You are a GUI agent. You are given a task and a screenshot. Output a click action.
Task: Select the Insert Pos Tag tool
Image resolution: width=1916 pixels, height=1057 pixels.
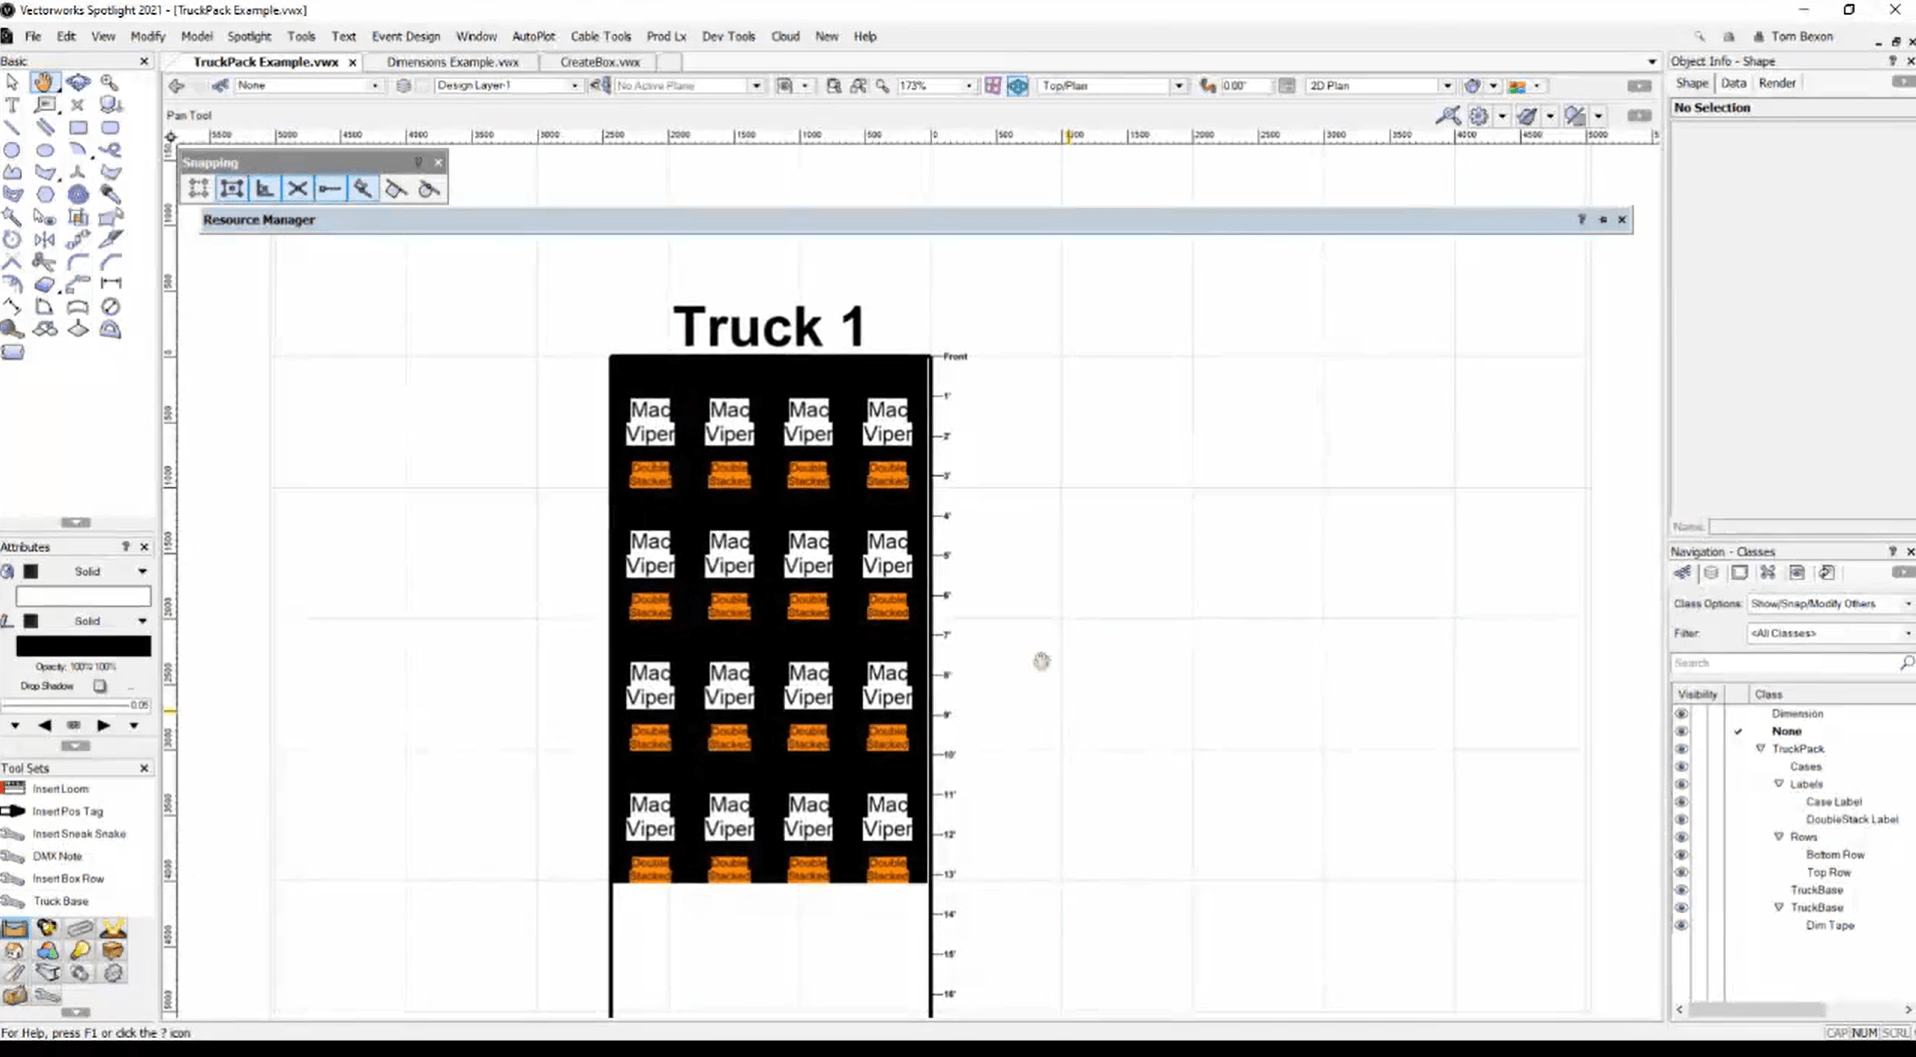coord(67,812)
